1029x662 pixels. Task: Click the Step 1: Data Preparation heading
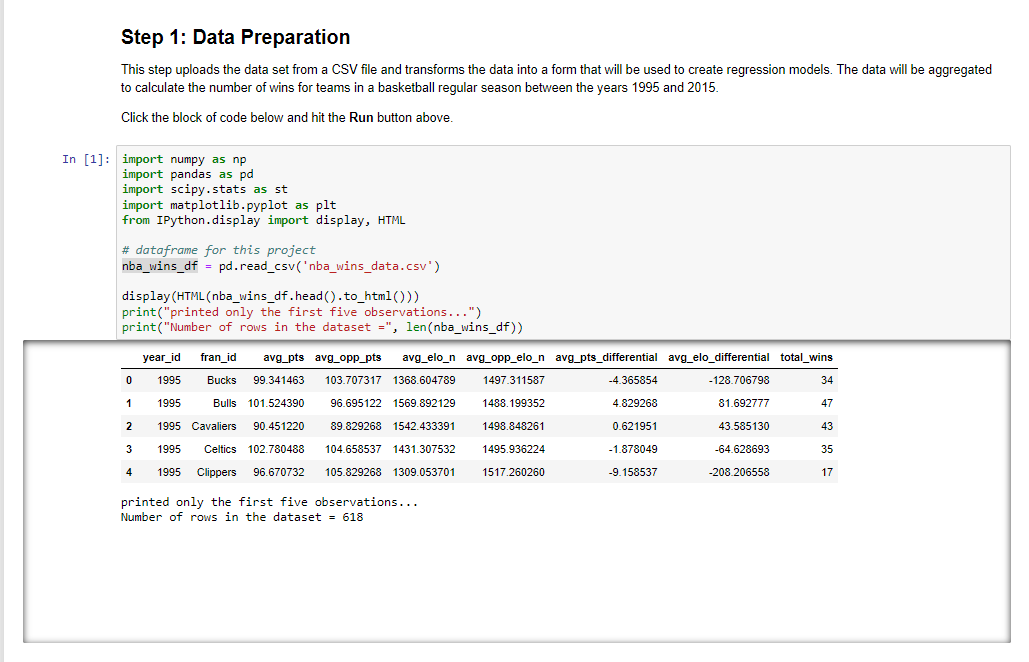coord(236,37)
